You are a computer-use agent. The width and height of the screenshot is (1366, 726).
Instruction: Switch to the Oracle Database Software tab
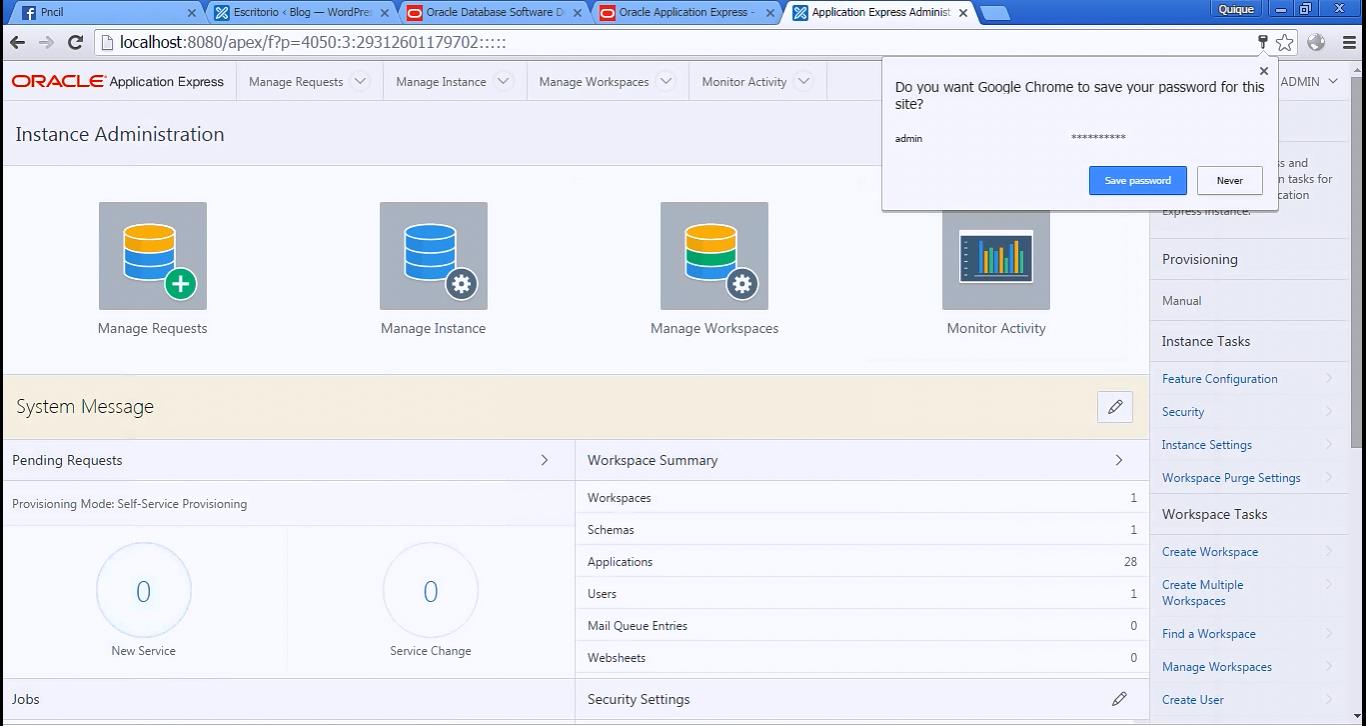coord(488,14)
